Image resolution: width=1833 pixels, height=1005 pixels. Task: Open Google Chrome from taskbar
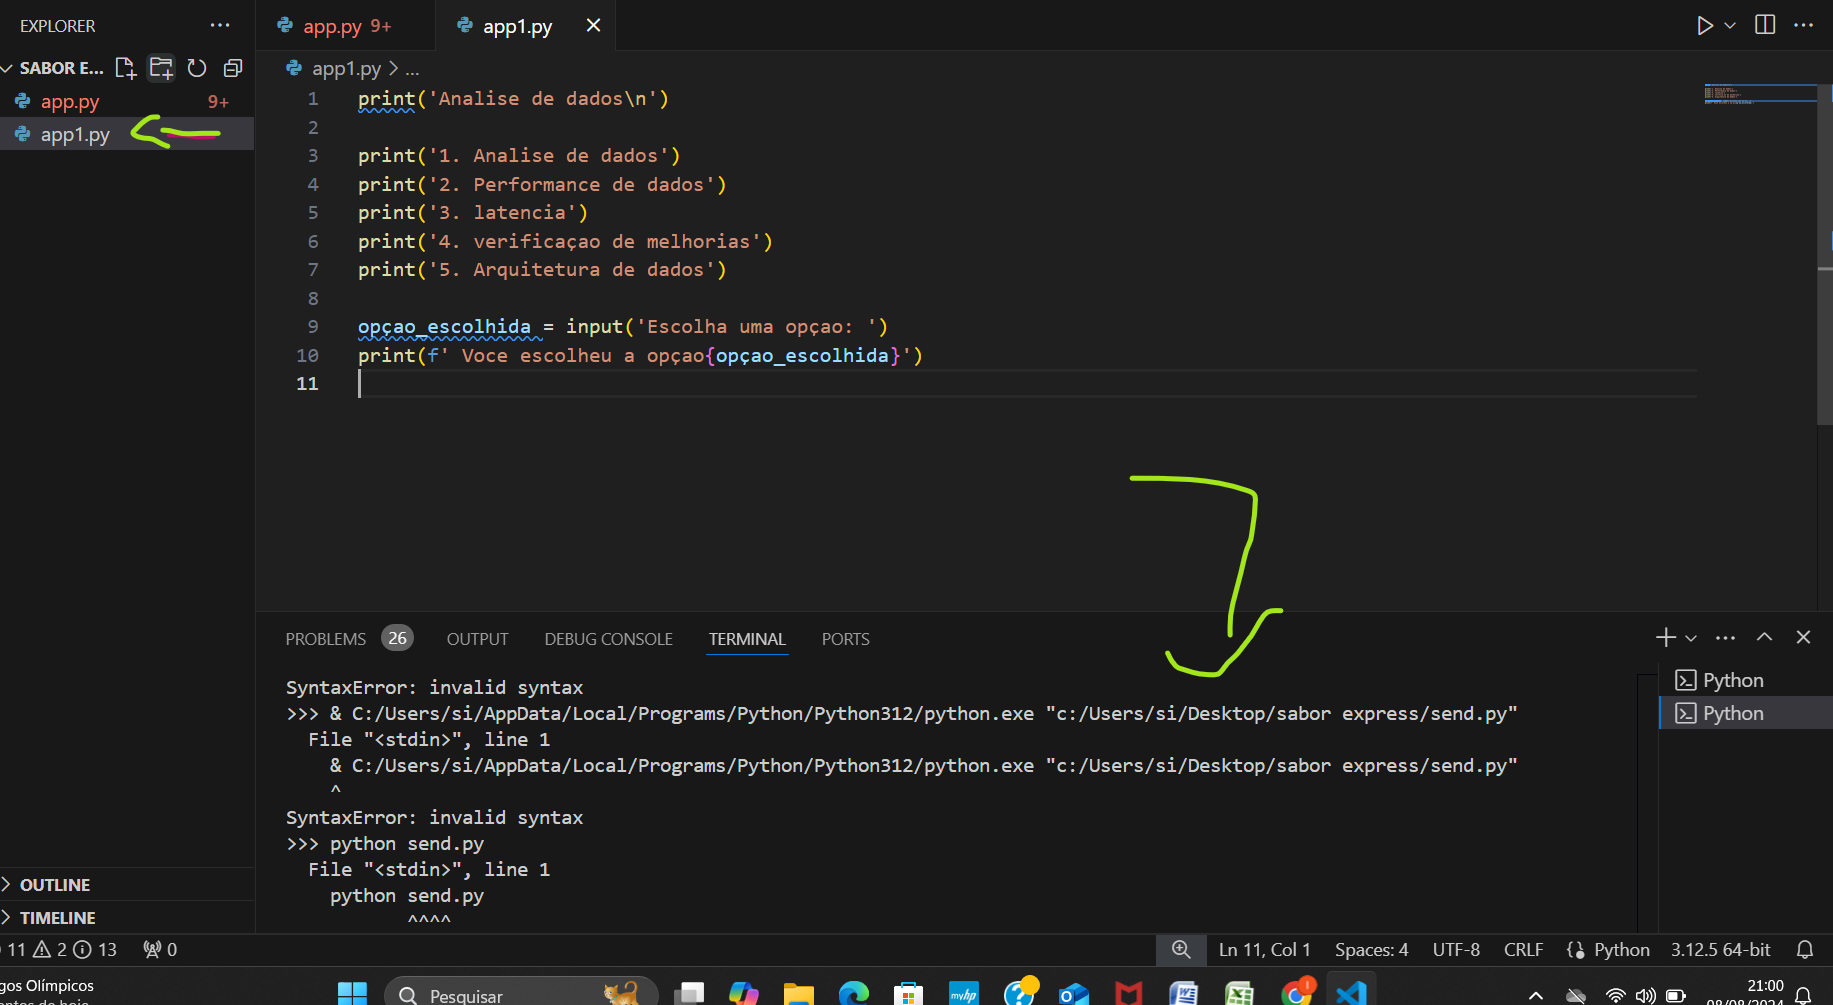coord(1297,993)
